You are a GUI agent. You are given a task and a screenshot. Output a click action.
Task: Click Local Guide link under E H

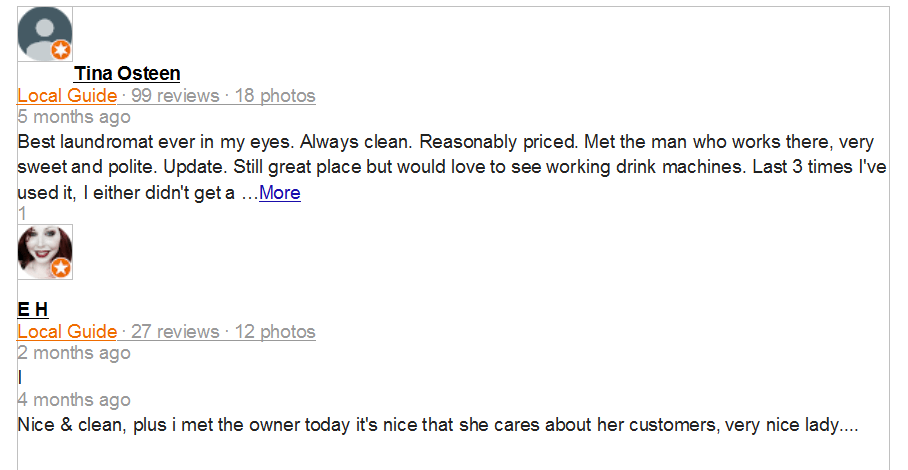[67, 332]
